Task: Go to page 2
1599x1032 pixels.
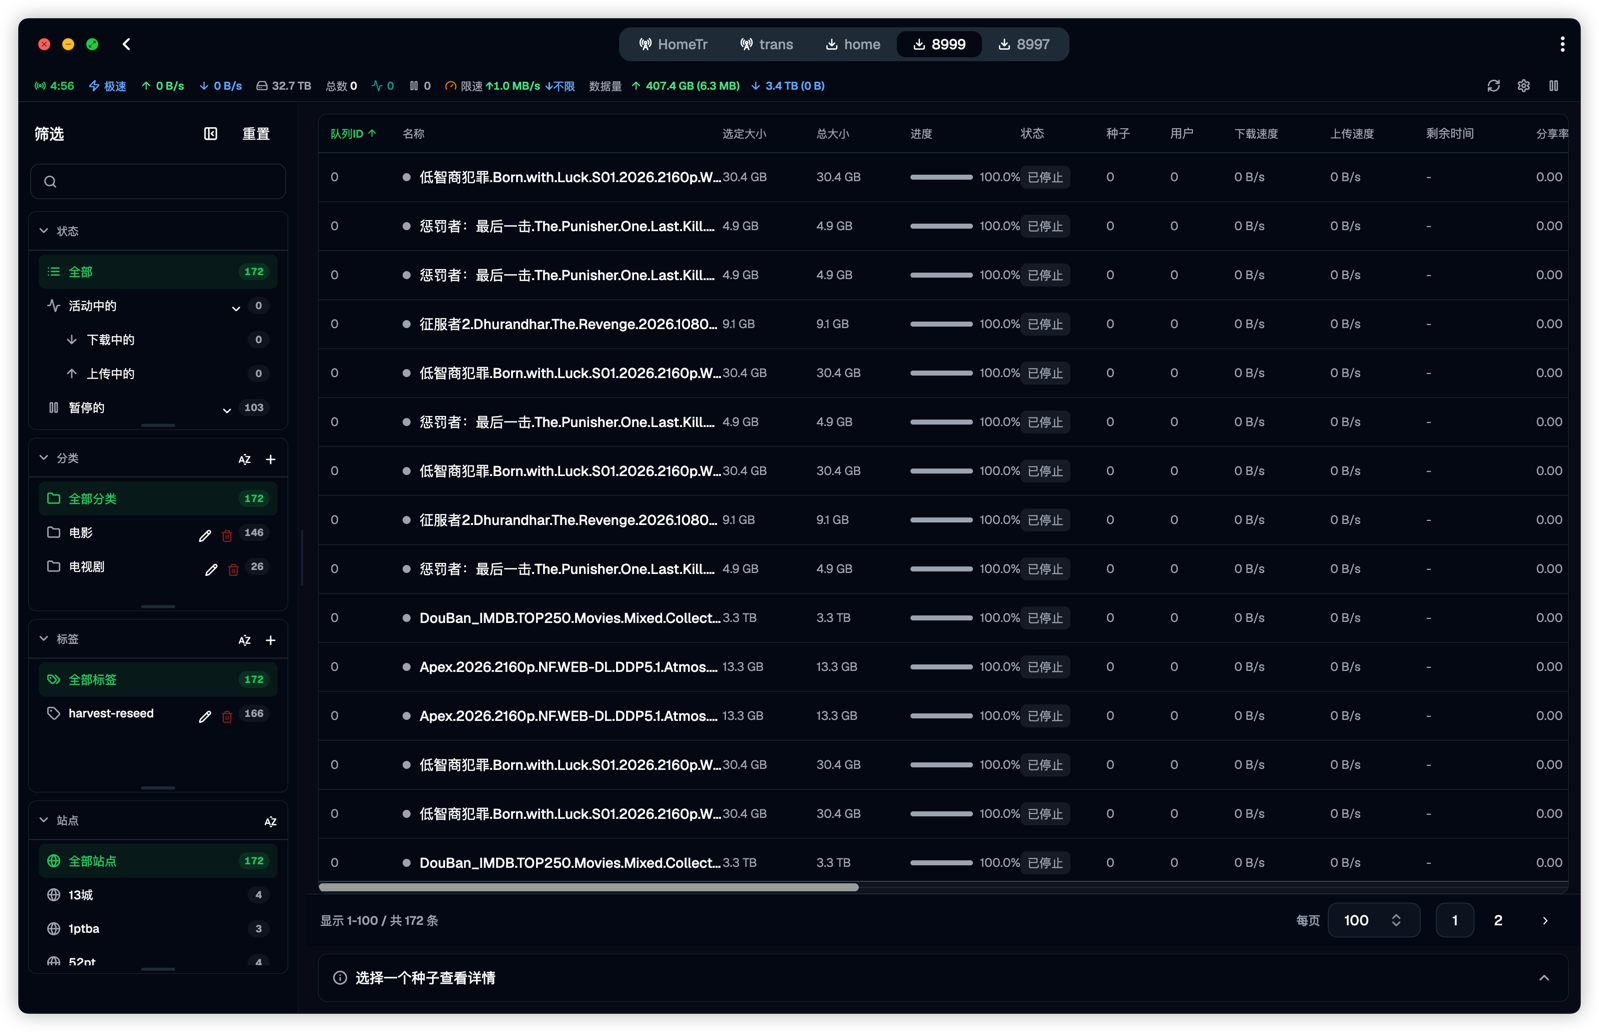Action: pos(1497,920)
